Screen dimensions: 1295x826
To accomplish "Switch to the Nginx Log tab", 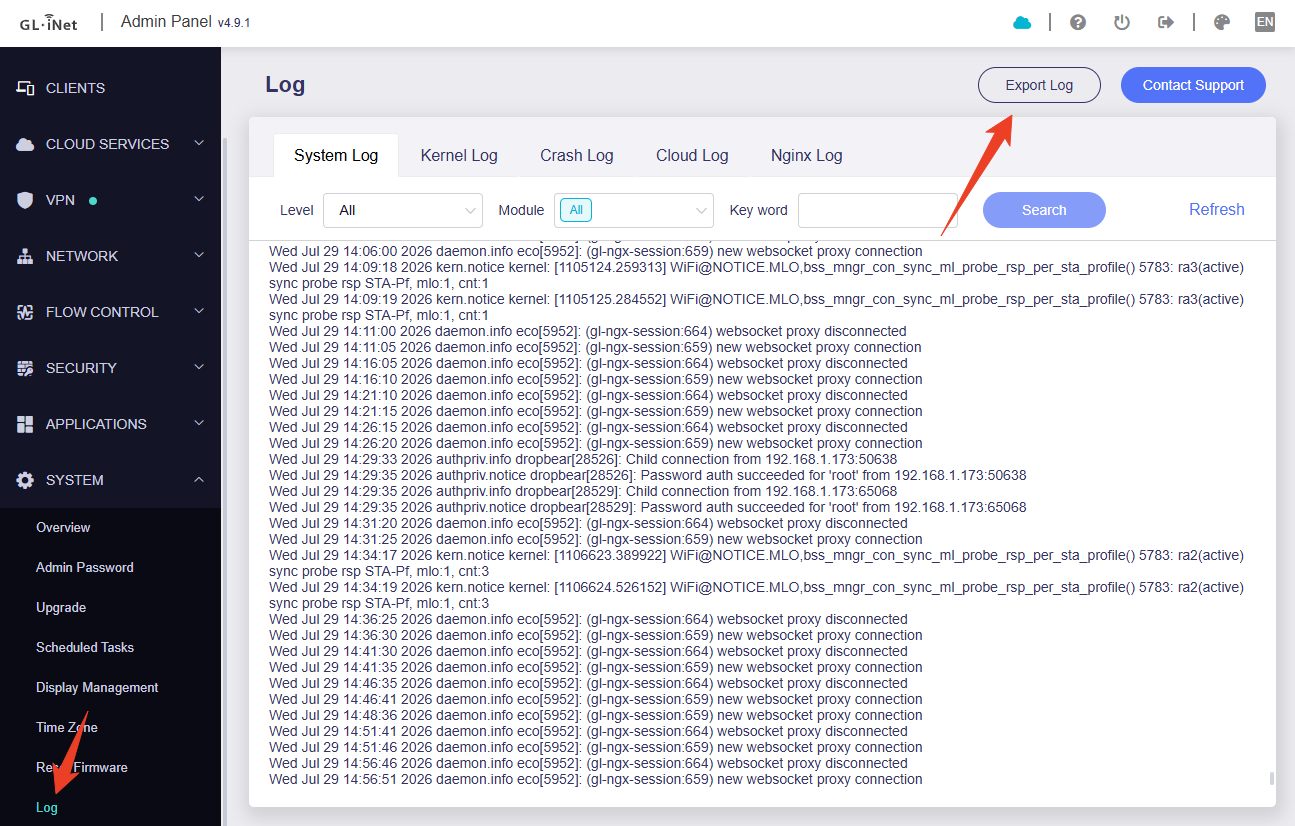I will [806, 155].
